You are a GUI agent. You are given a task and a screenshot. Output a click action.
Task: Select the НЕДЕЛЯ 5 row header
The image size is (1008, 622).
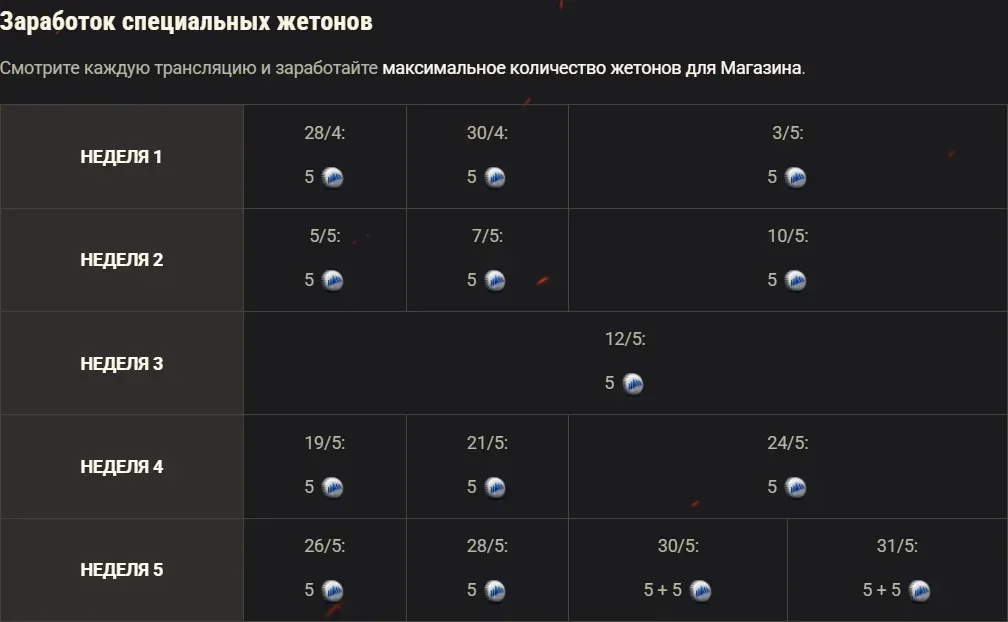pyautogui.click(x=121, y=570)
